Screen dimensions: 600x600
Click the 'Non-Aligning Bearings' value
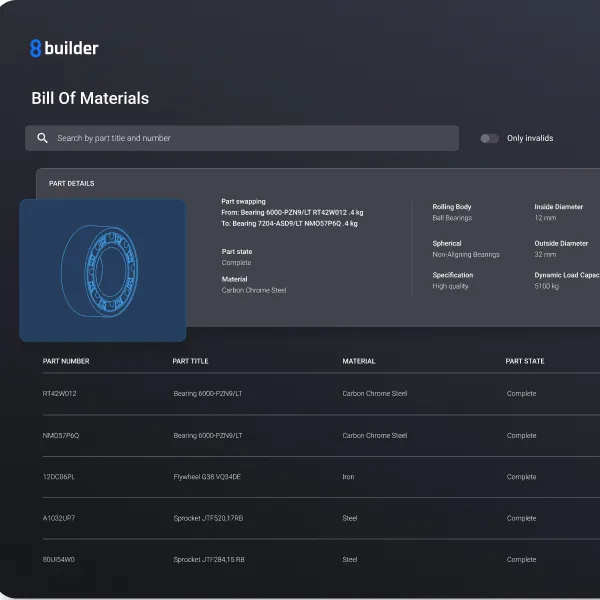466,254
